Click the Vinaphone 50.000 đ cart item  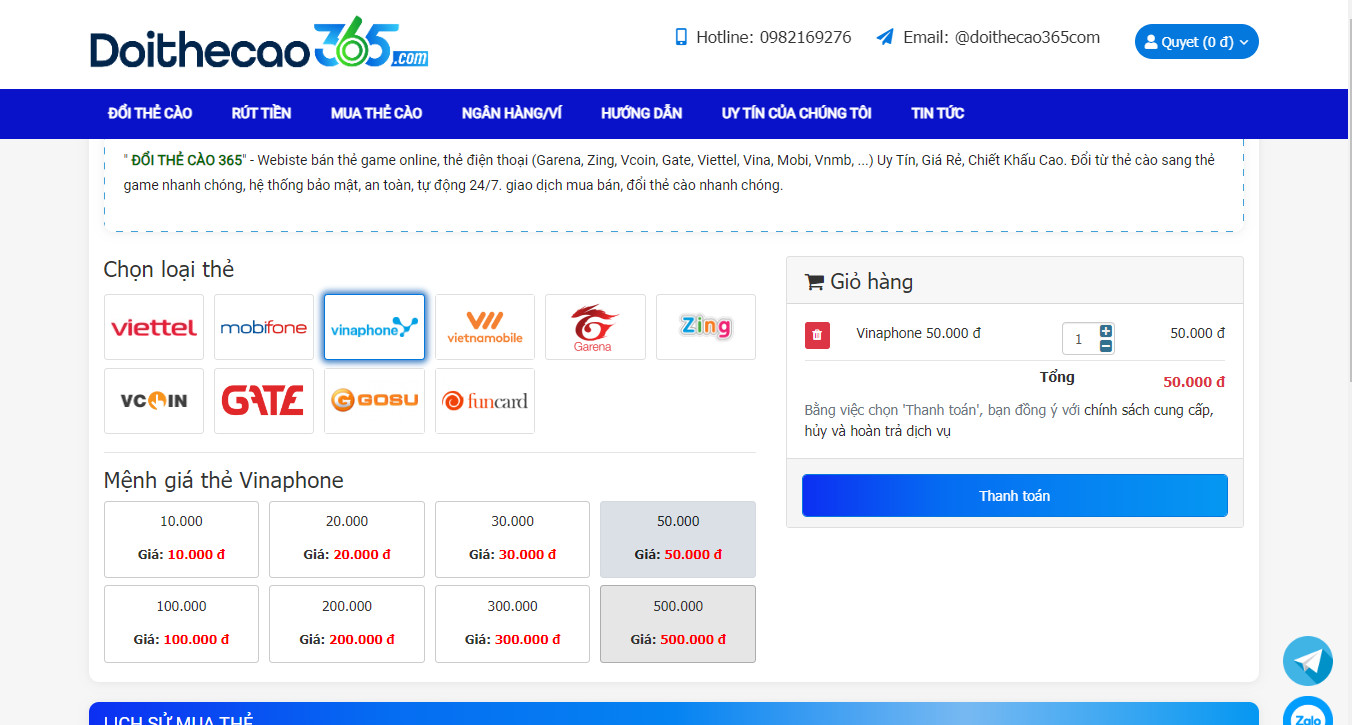pos(918,333)
